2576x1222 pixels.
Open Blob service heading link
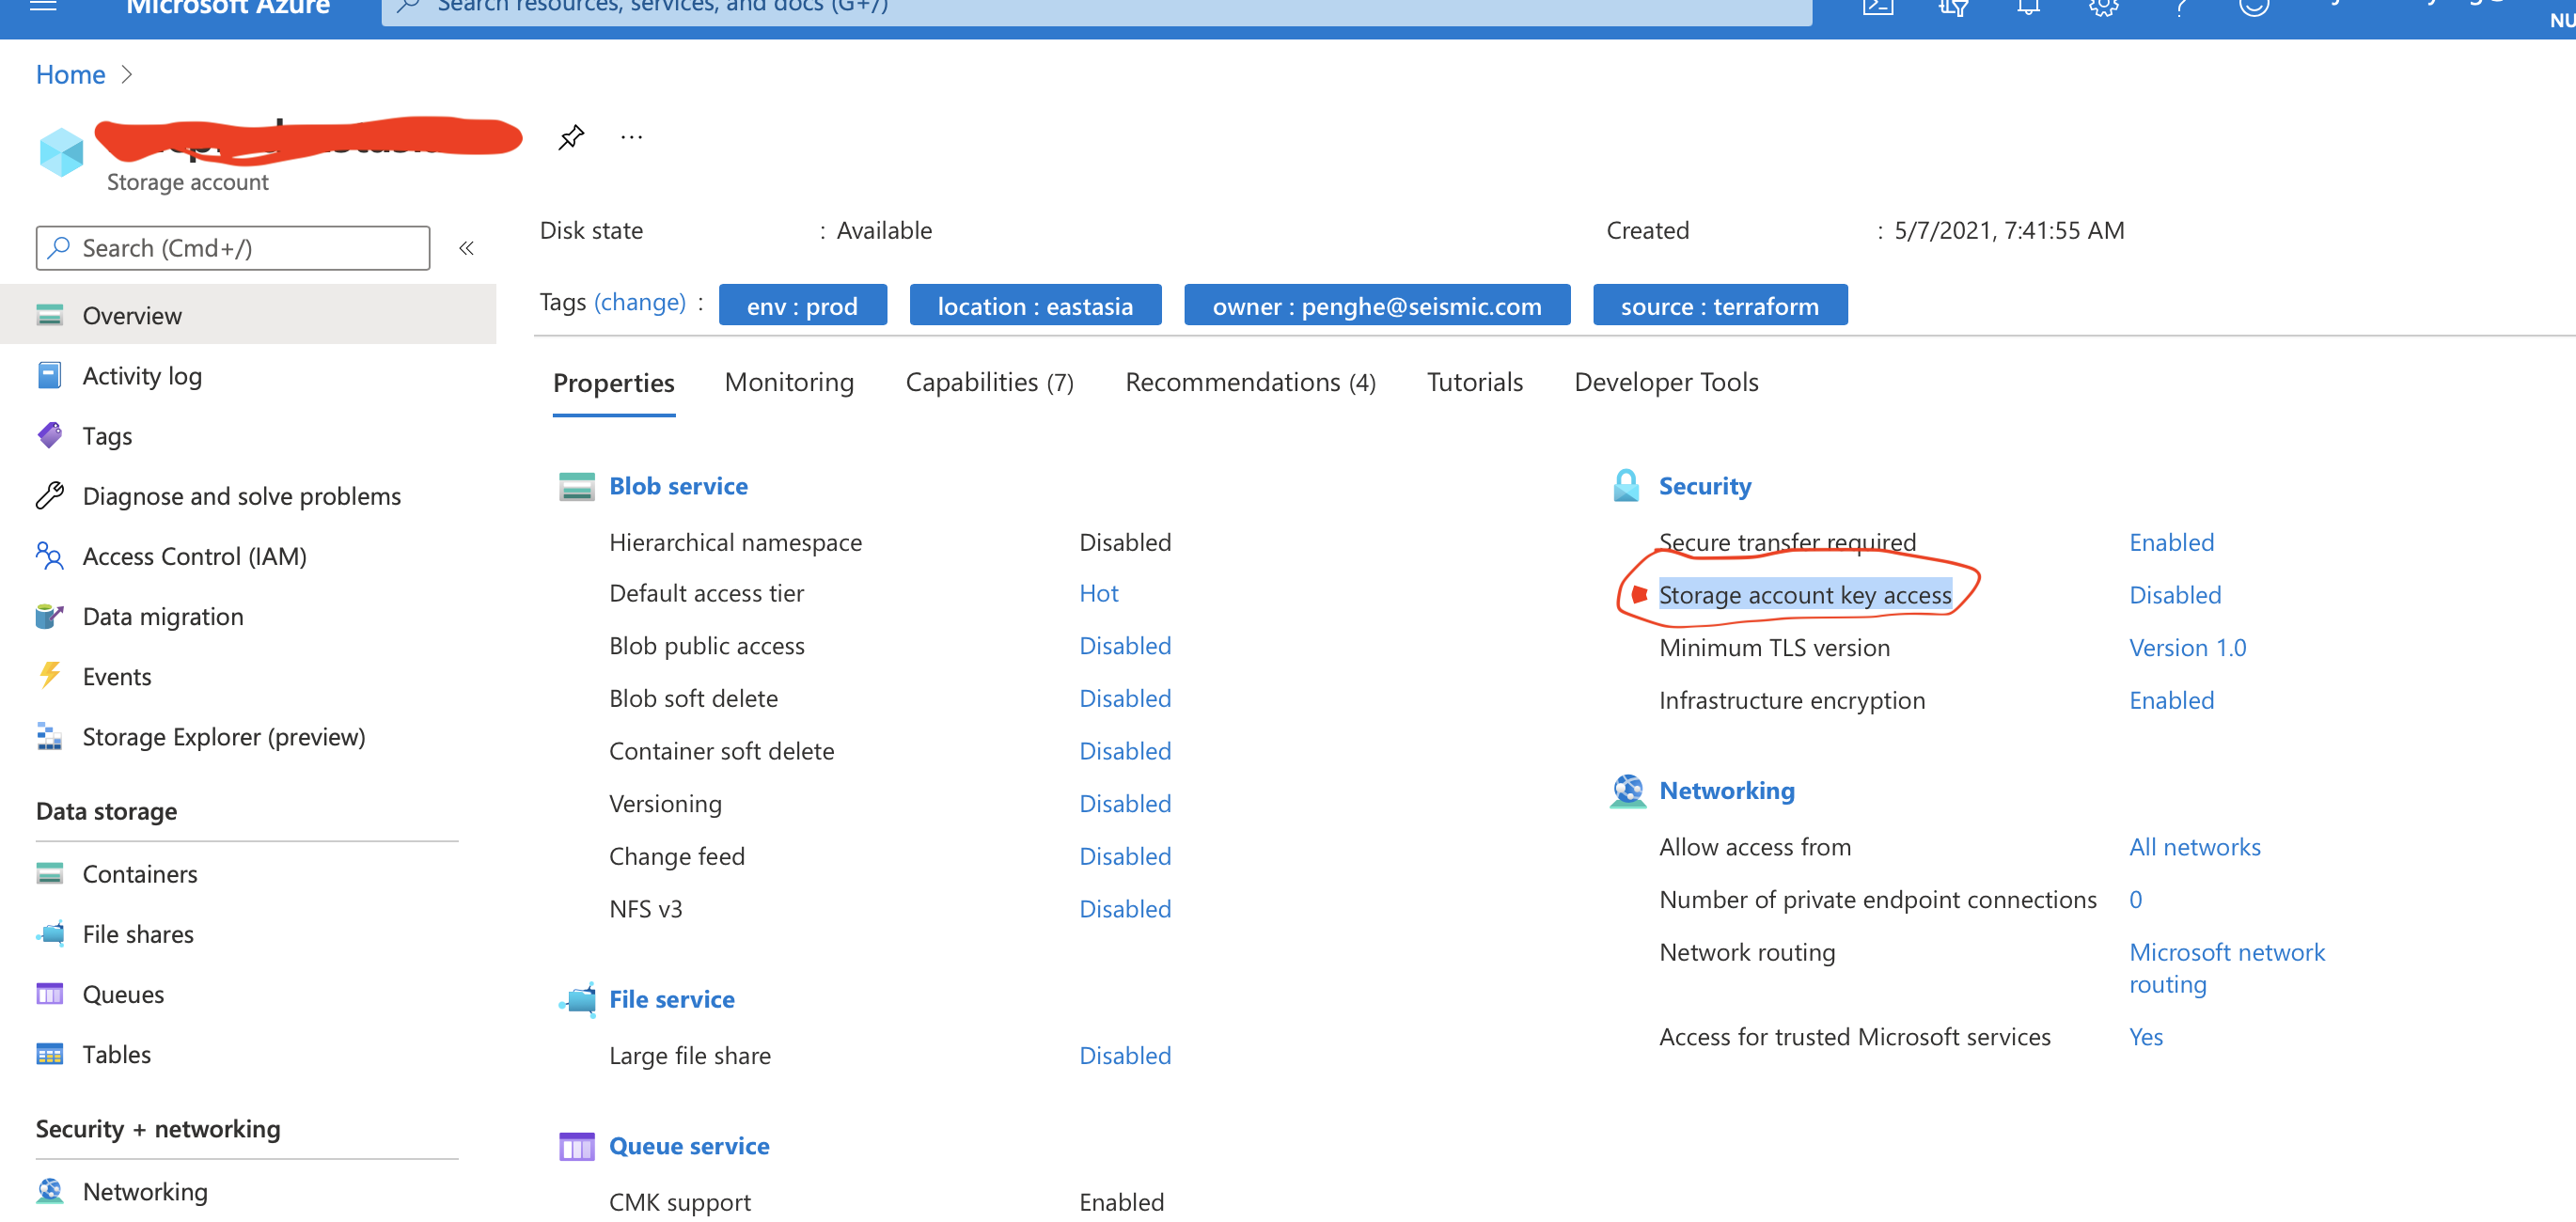coord(678,486)
